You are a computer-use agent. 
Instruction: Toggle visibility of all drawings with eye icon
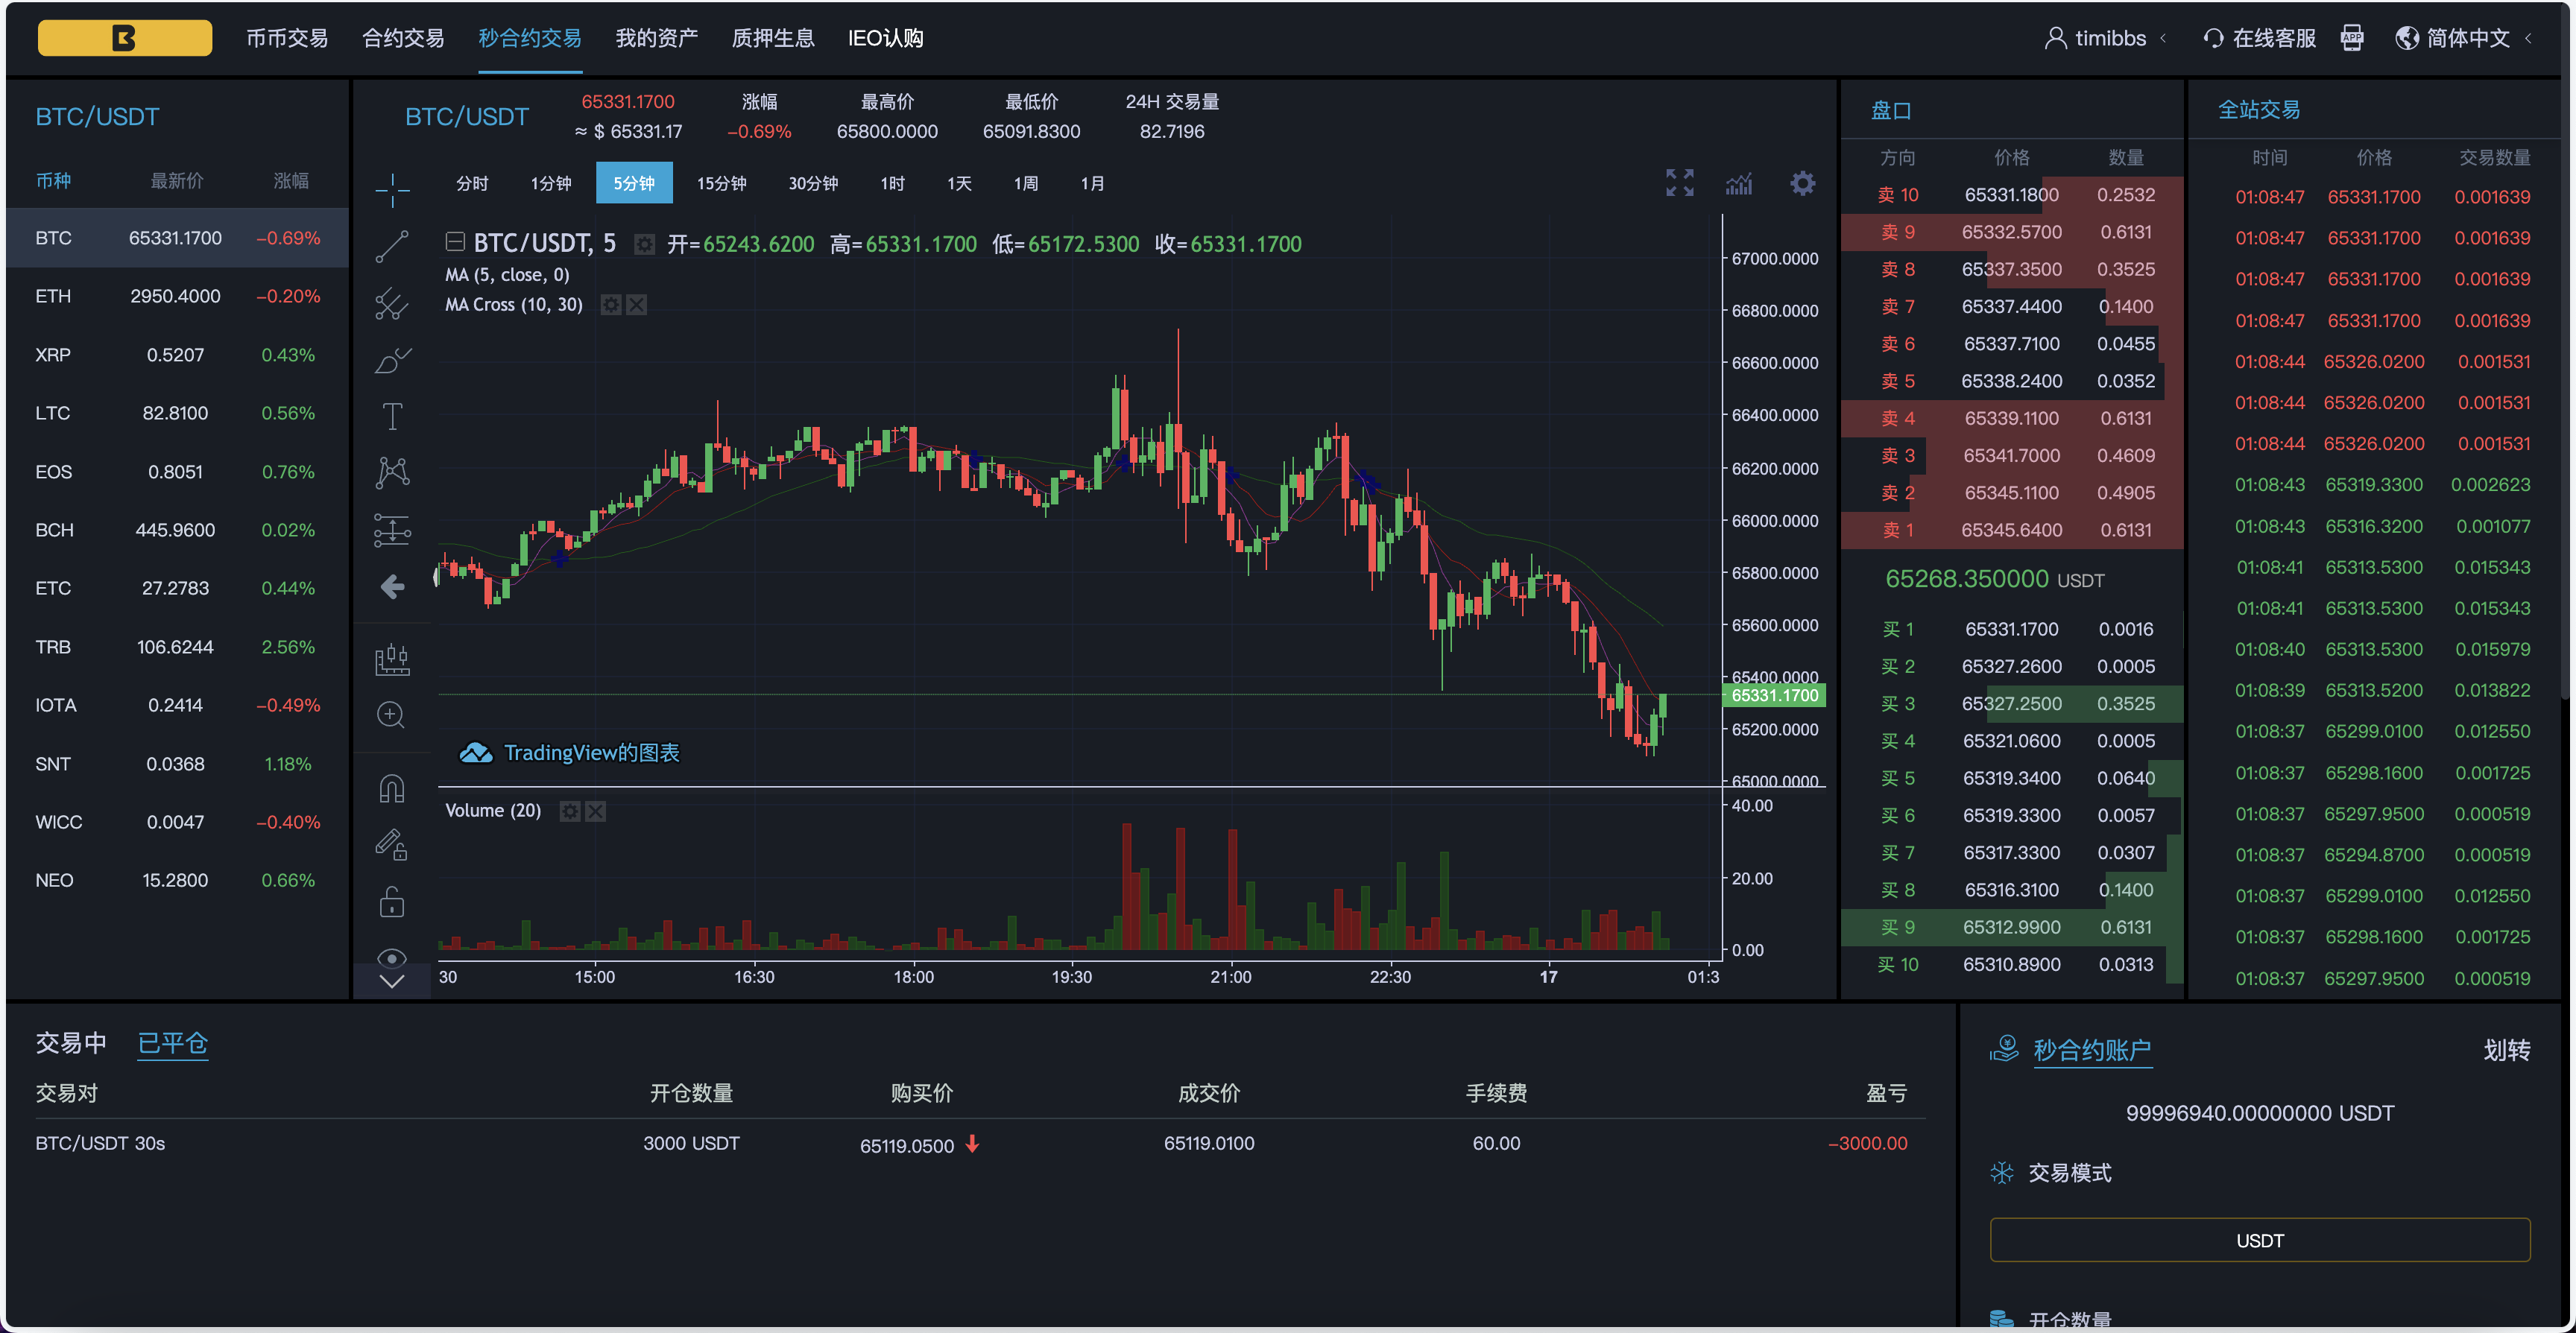click(392, 958)
